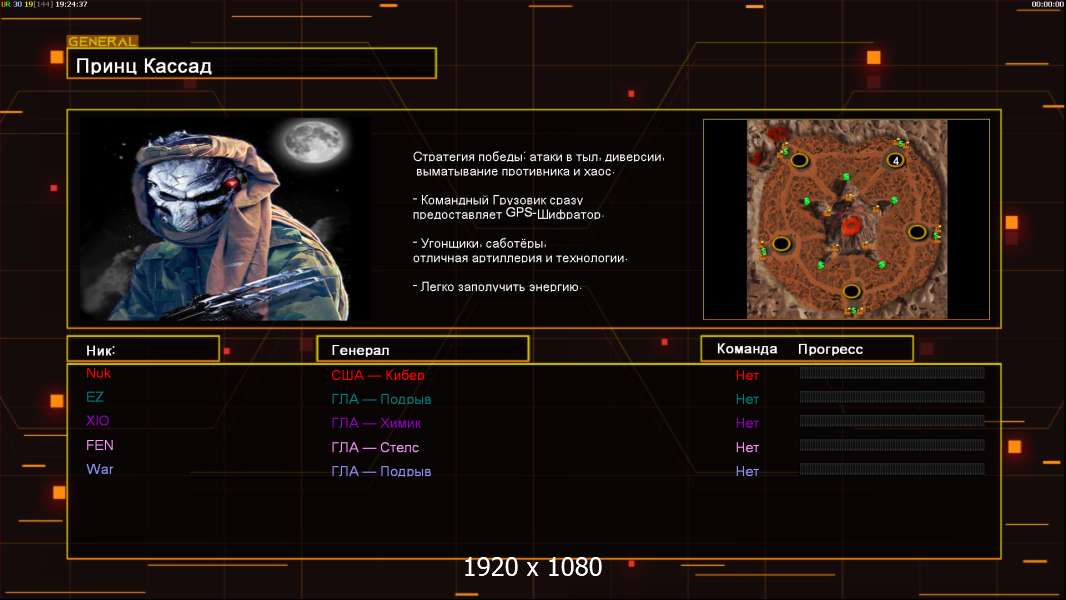Screen dimensions: 1066x600
Task: Click the red crater at the minimap center
Action: [851, 225]
